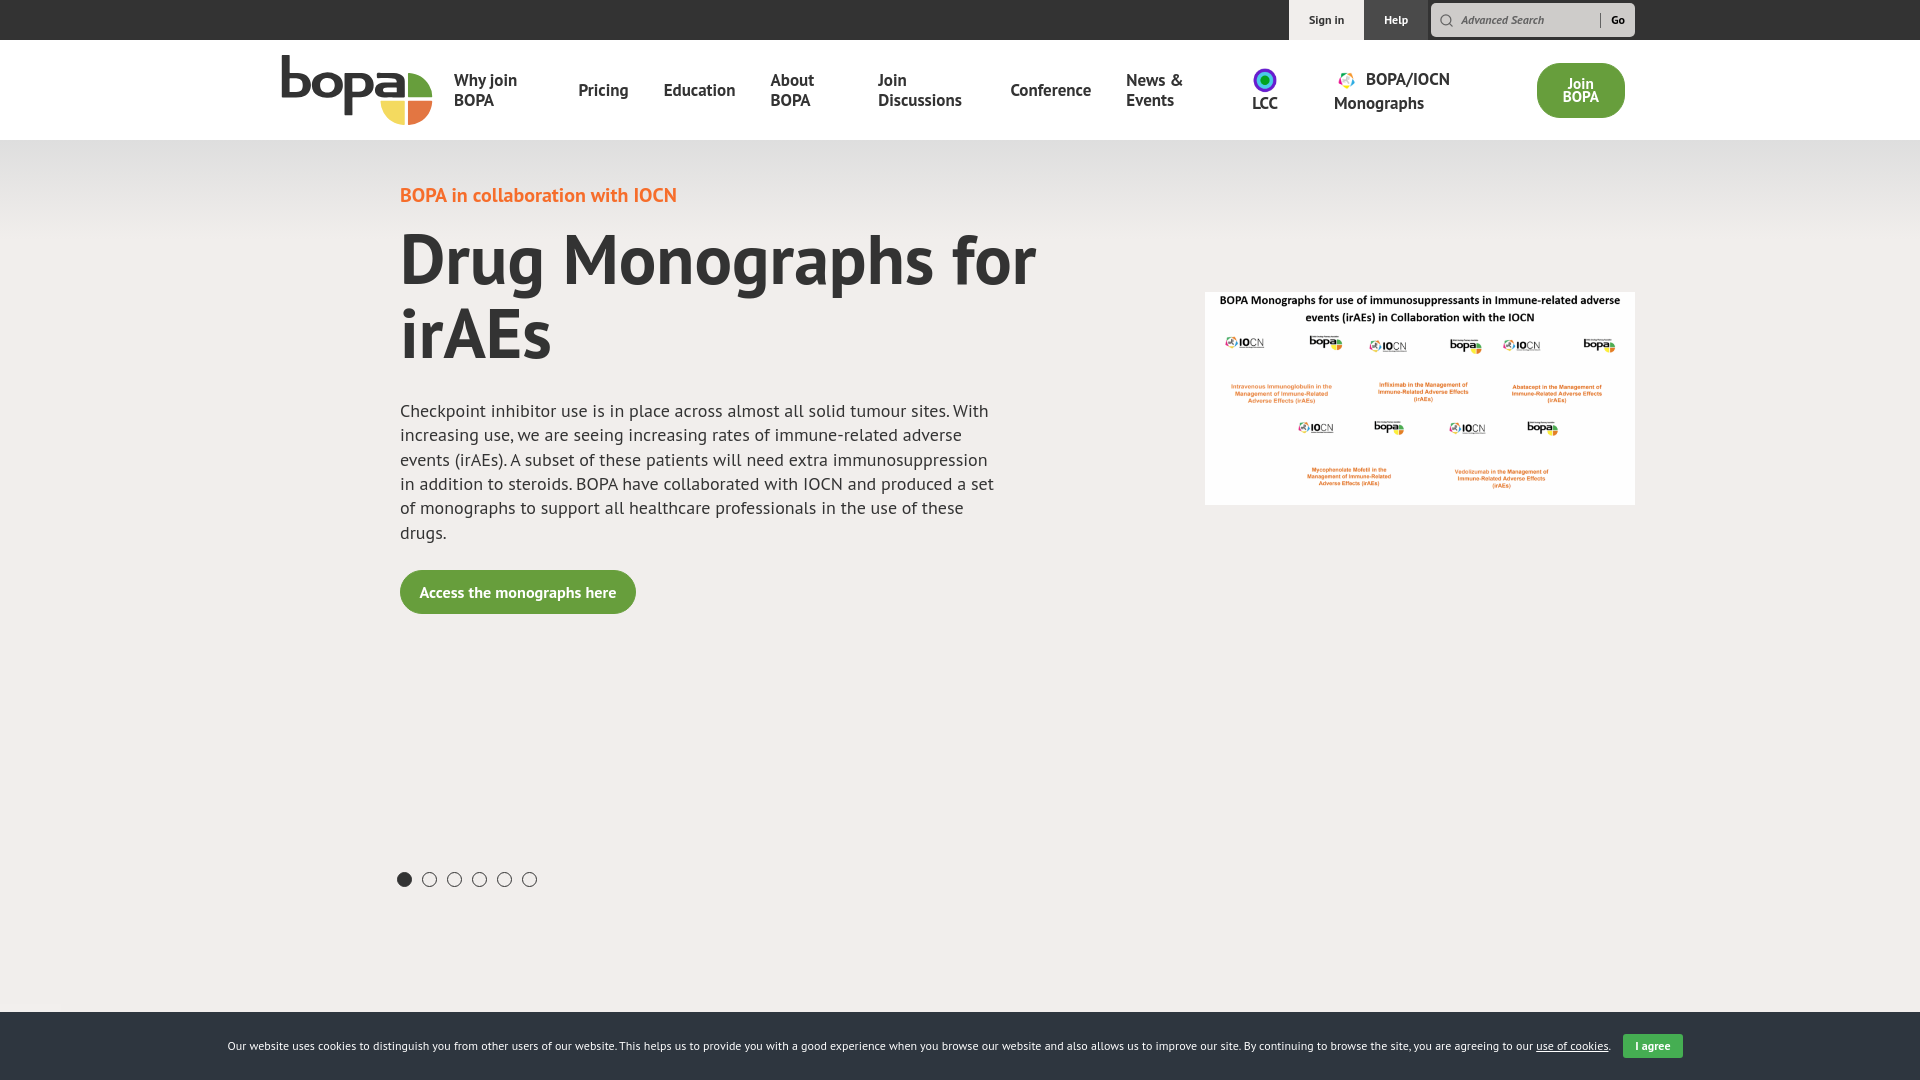Click the BOPA/IOCN Monographs icon

pyautogui.click(x=1347, y=80)
